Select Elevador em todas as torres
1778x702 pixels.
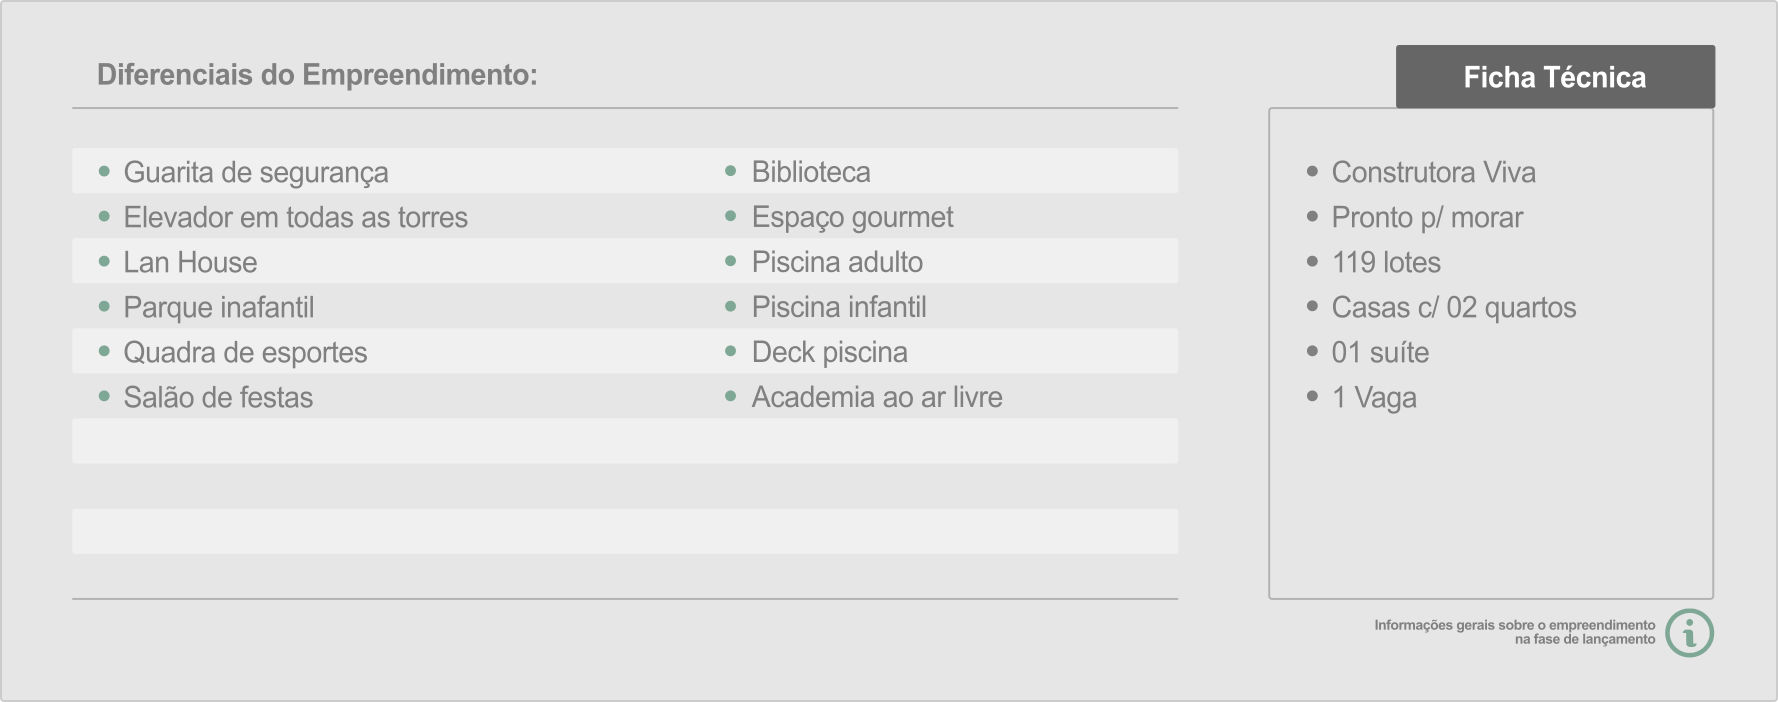[x=295, y=217]
